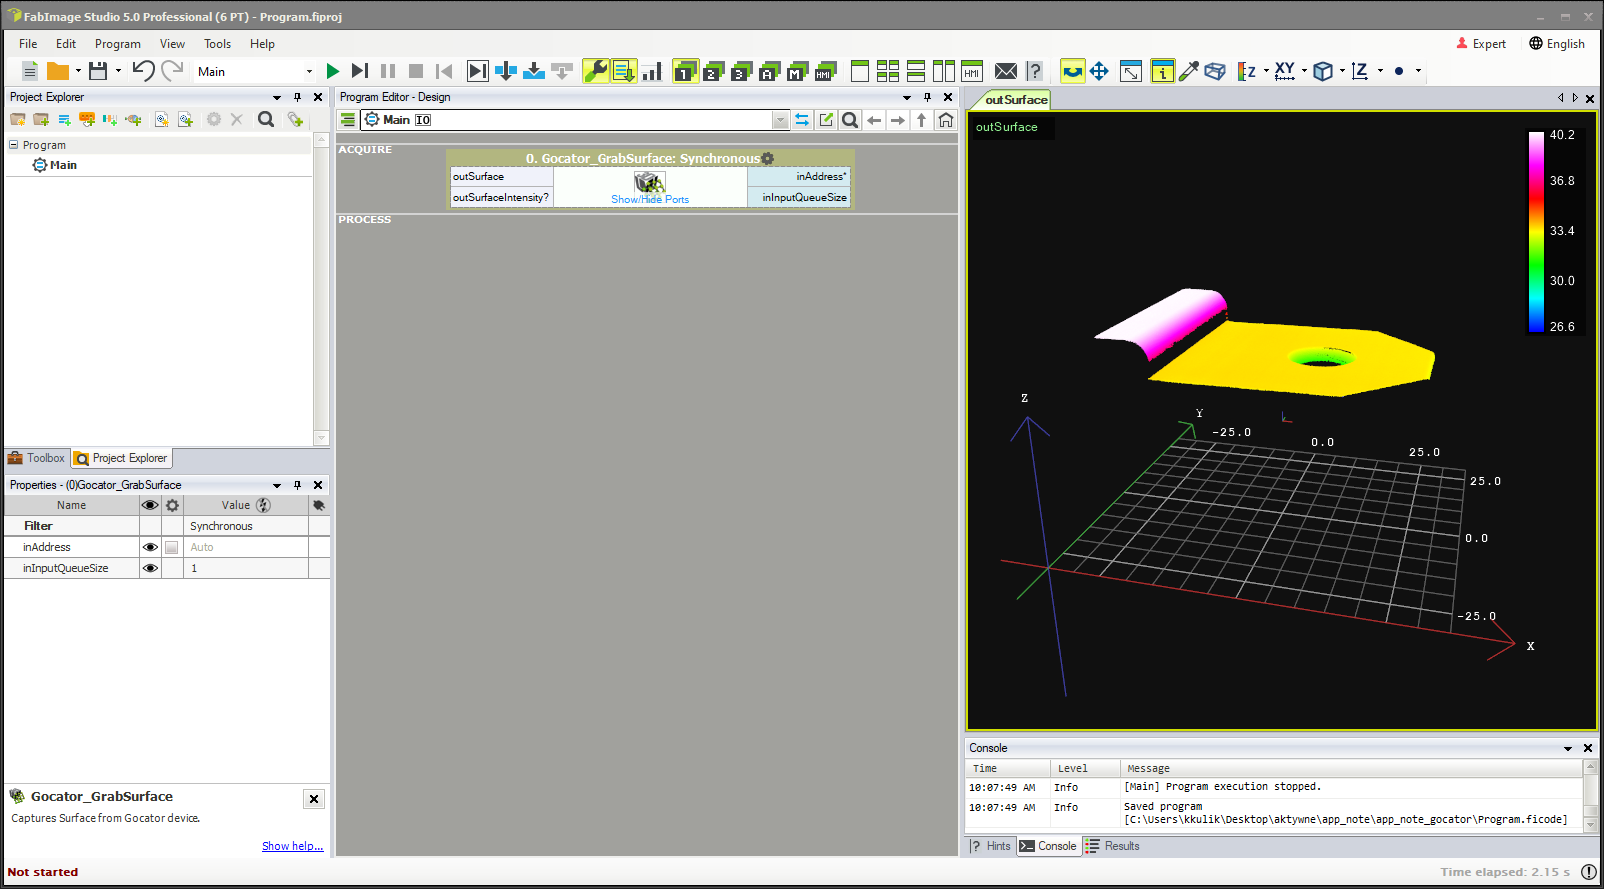This screenshot has height=889, width=1604.
Task: Undo the last action
Action: pos(143,71)
